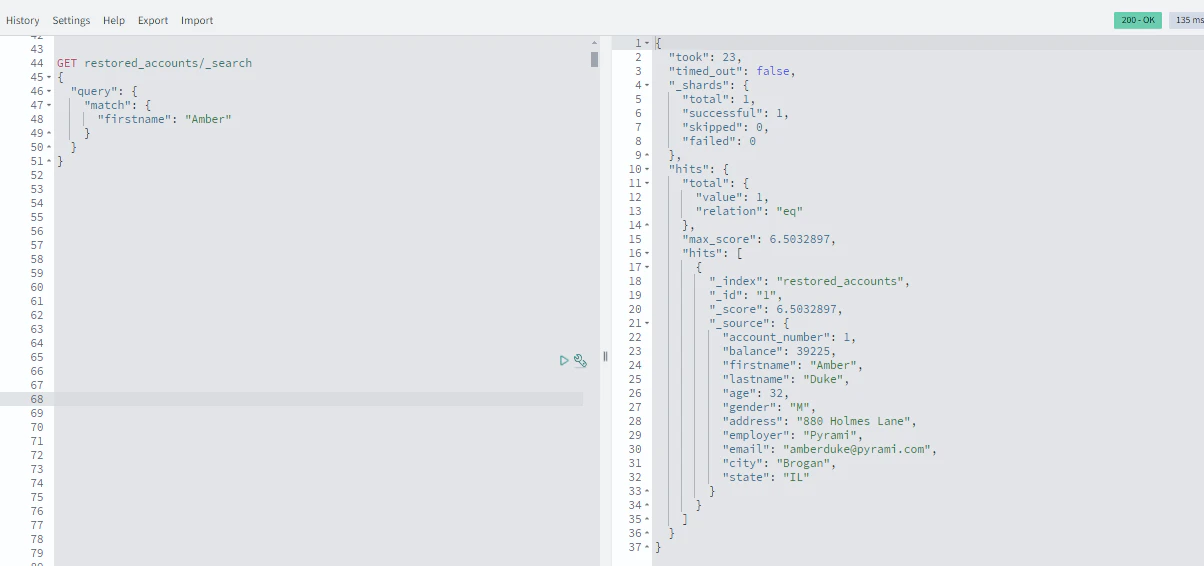Image resolution: width=1204 pixels, height=566 pixels.
Task: Click line number 24 in the response gutter
Action: pyautogui.click(x=635, y=365)
